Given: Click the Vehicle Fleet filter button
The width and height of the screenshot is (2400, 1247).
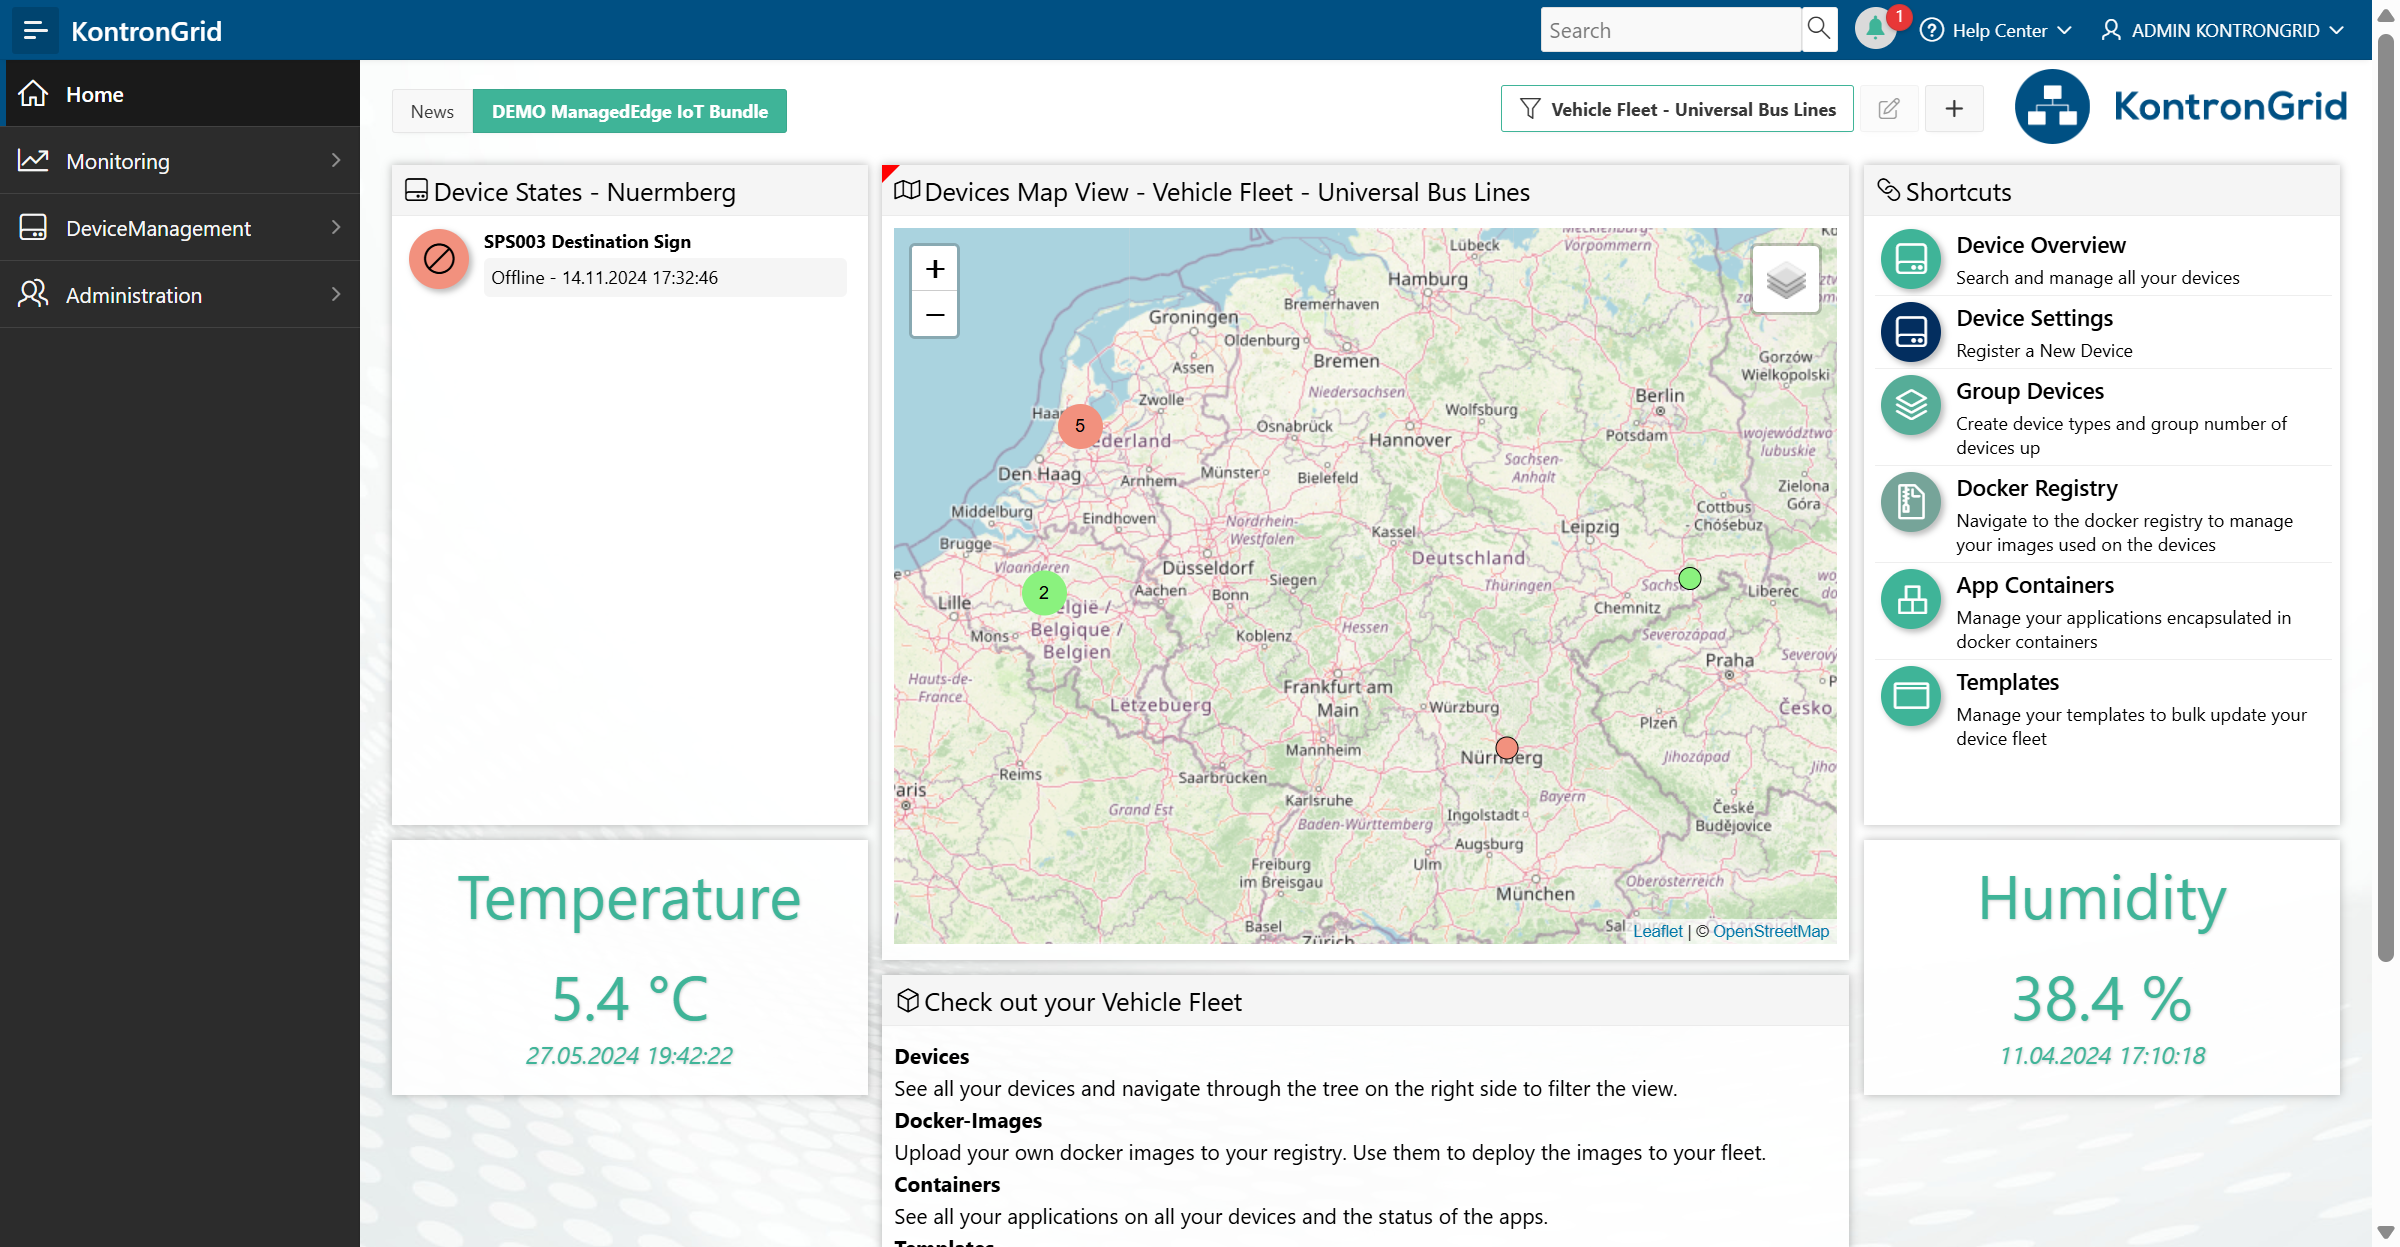Looking at the screenshot, I should click(1677, 109).
